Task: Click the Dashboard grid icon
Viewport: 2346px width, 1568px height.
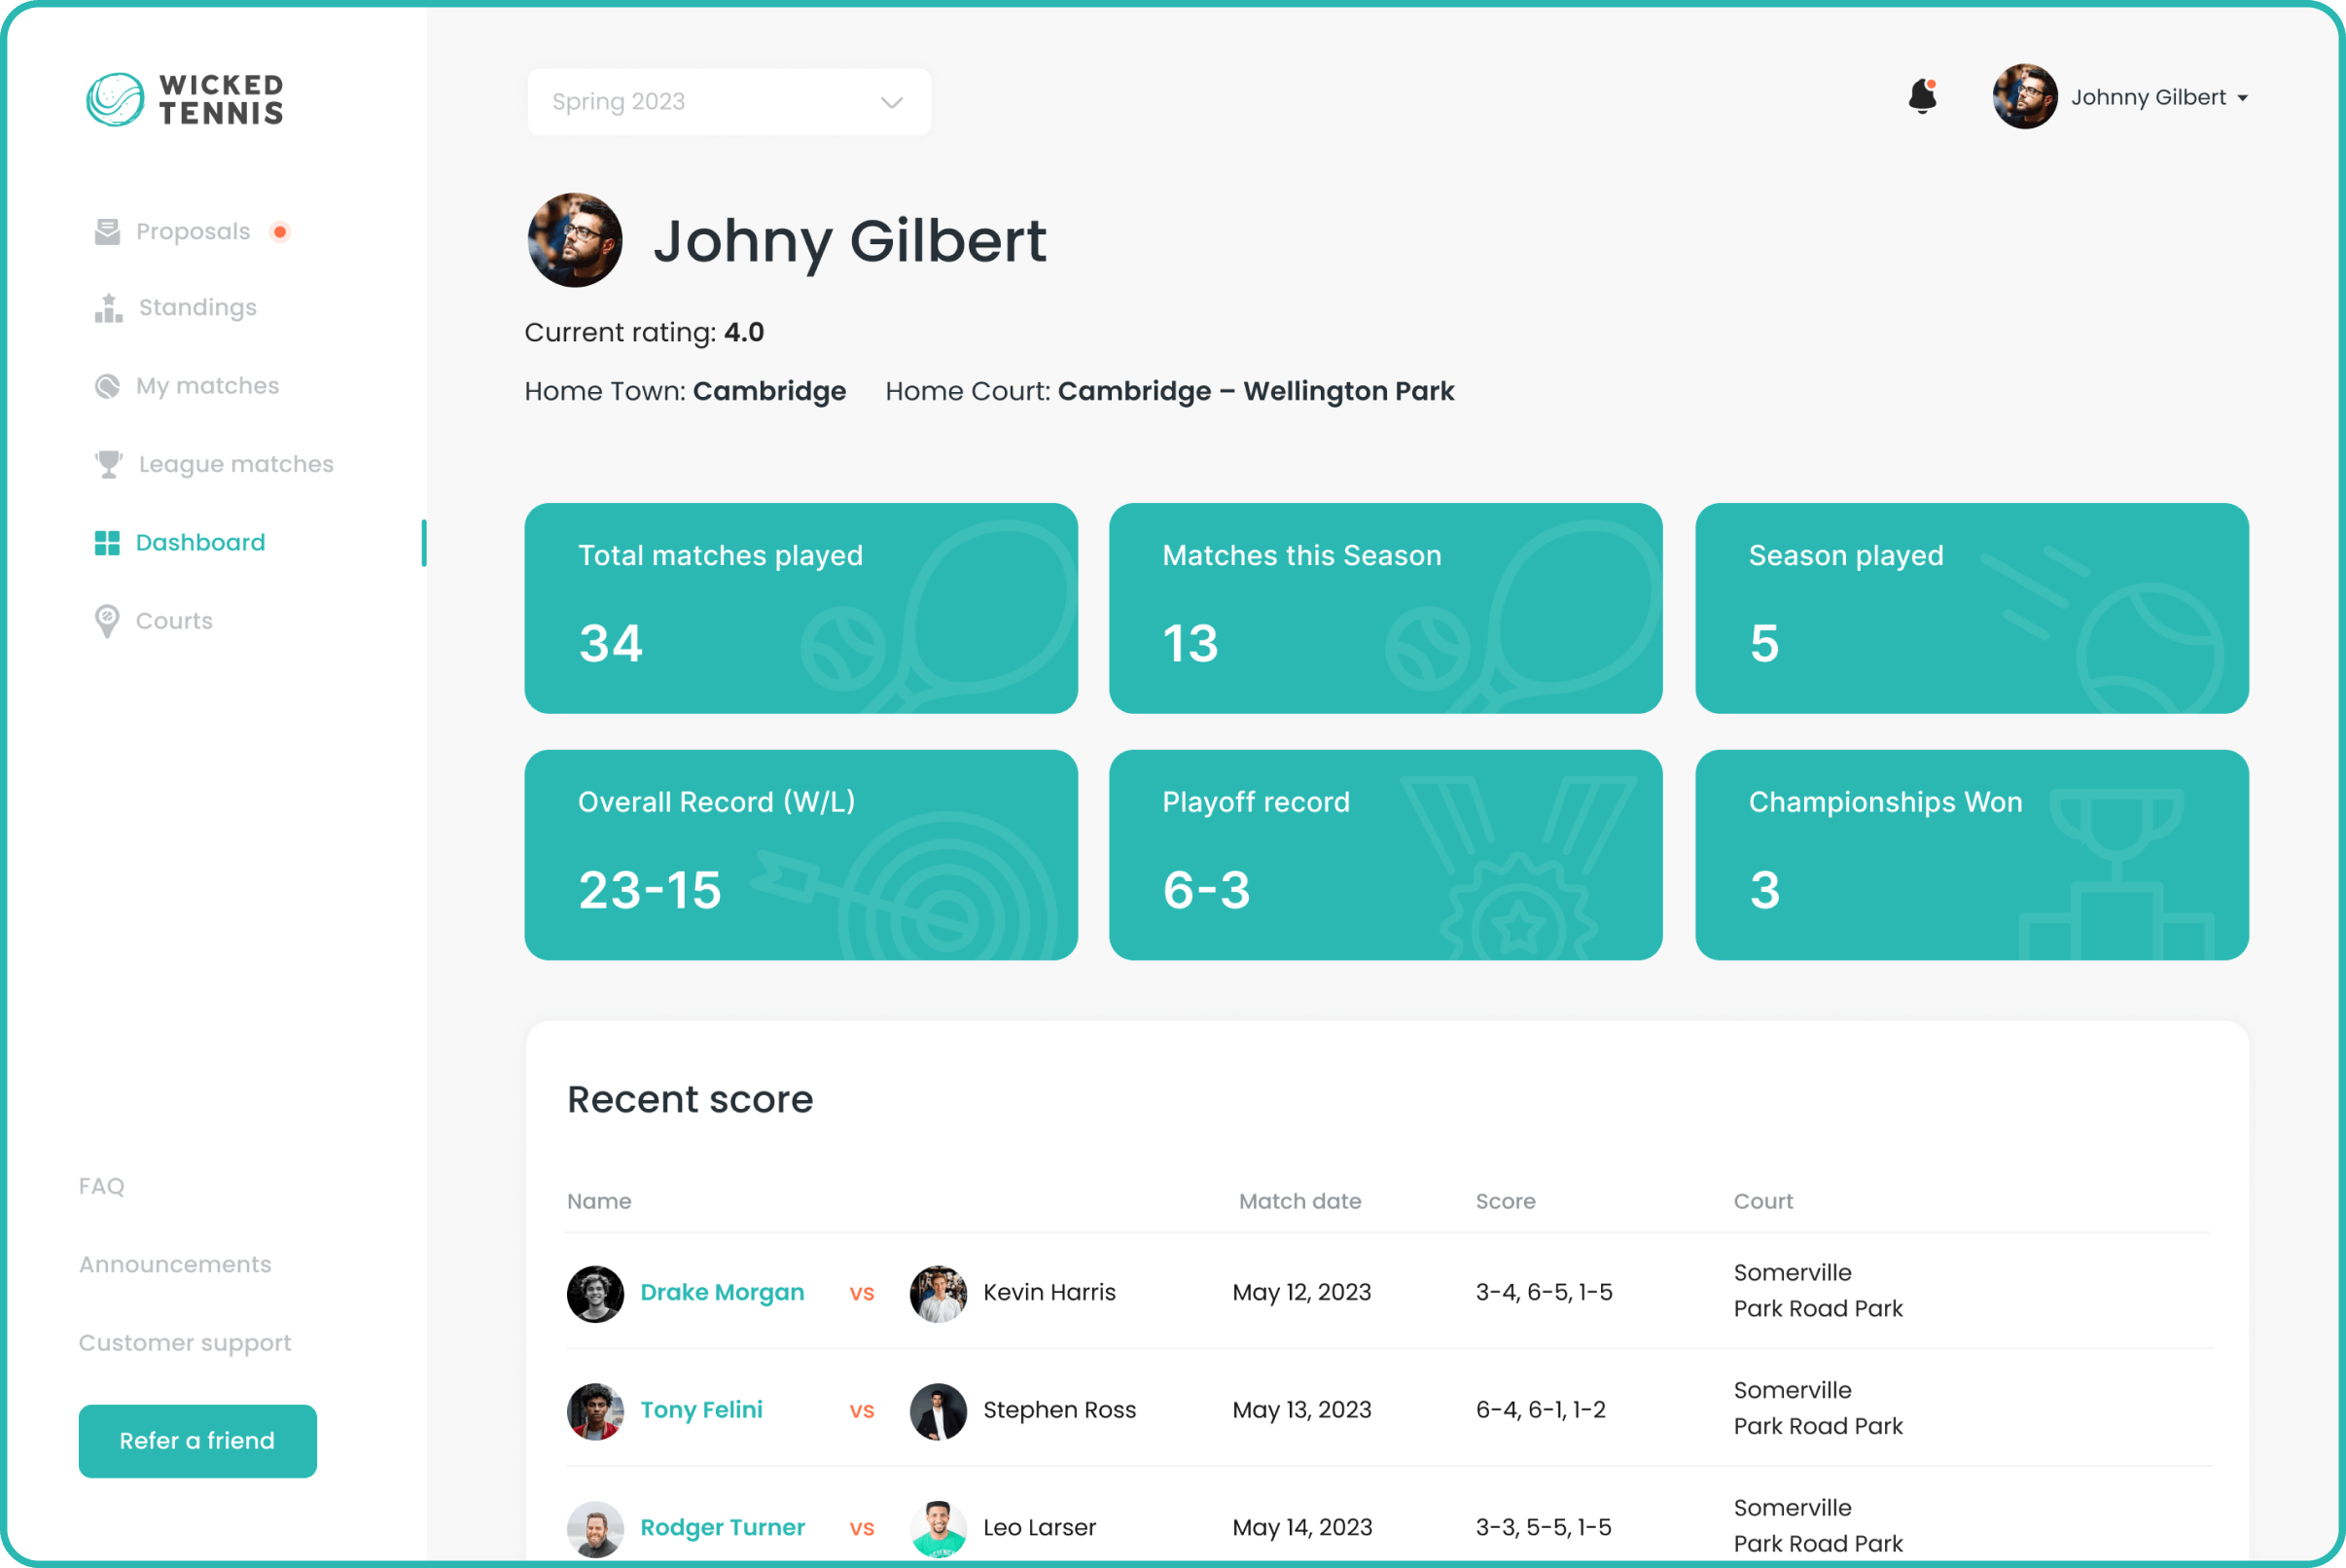Action: pyautogui.click(x=107, y=543)
